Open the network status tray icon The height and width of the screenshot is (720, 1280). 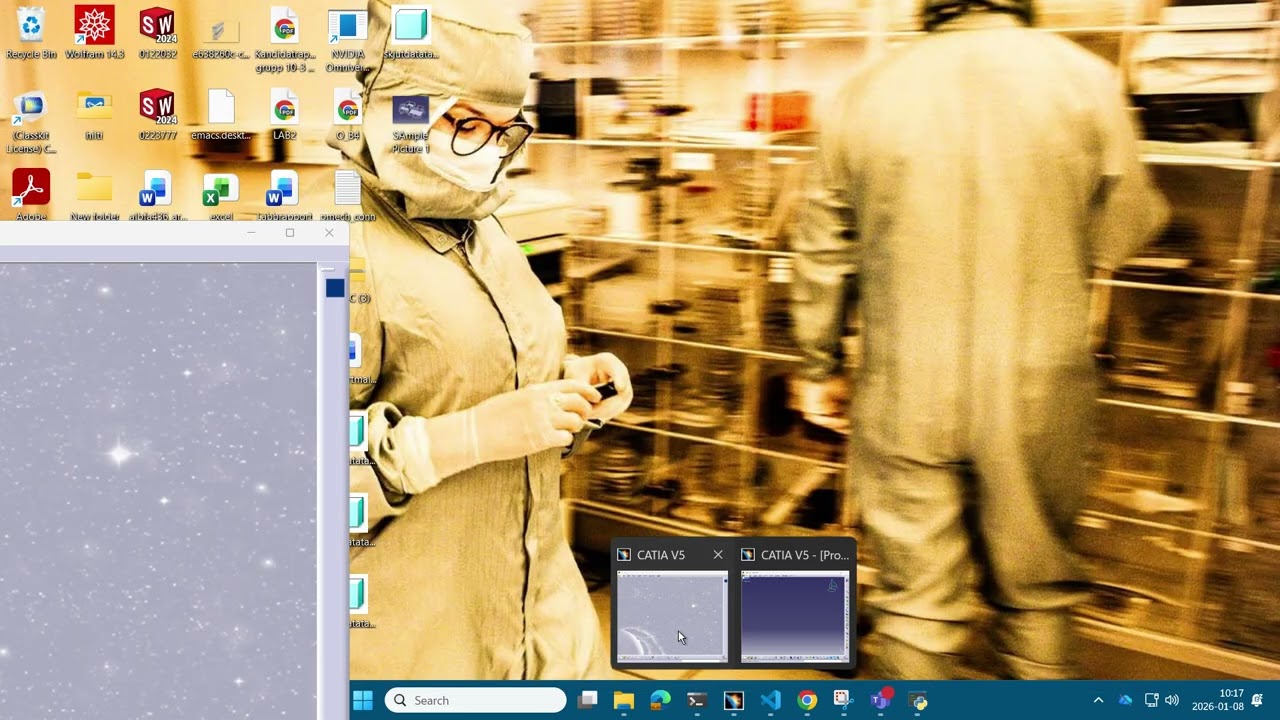click(1151, 700)
